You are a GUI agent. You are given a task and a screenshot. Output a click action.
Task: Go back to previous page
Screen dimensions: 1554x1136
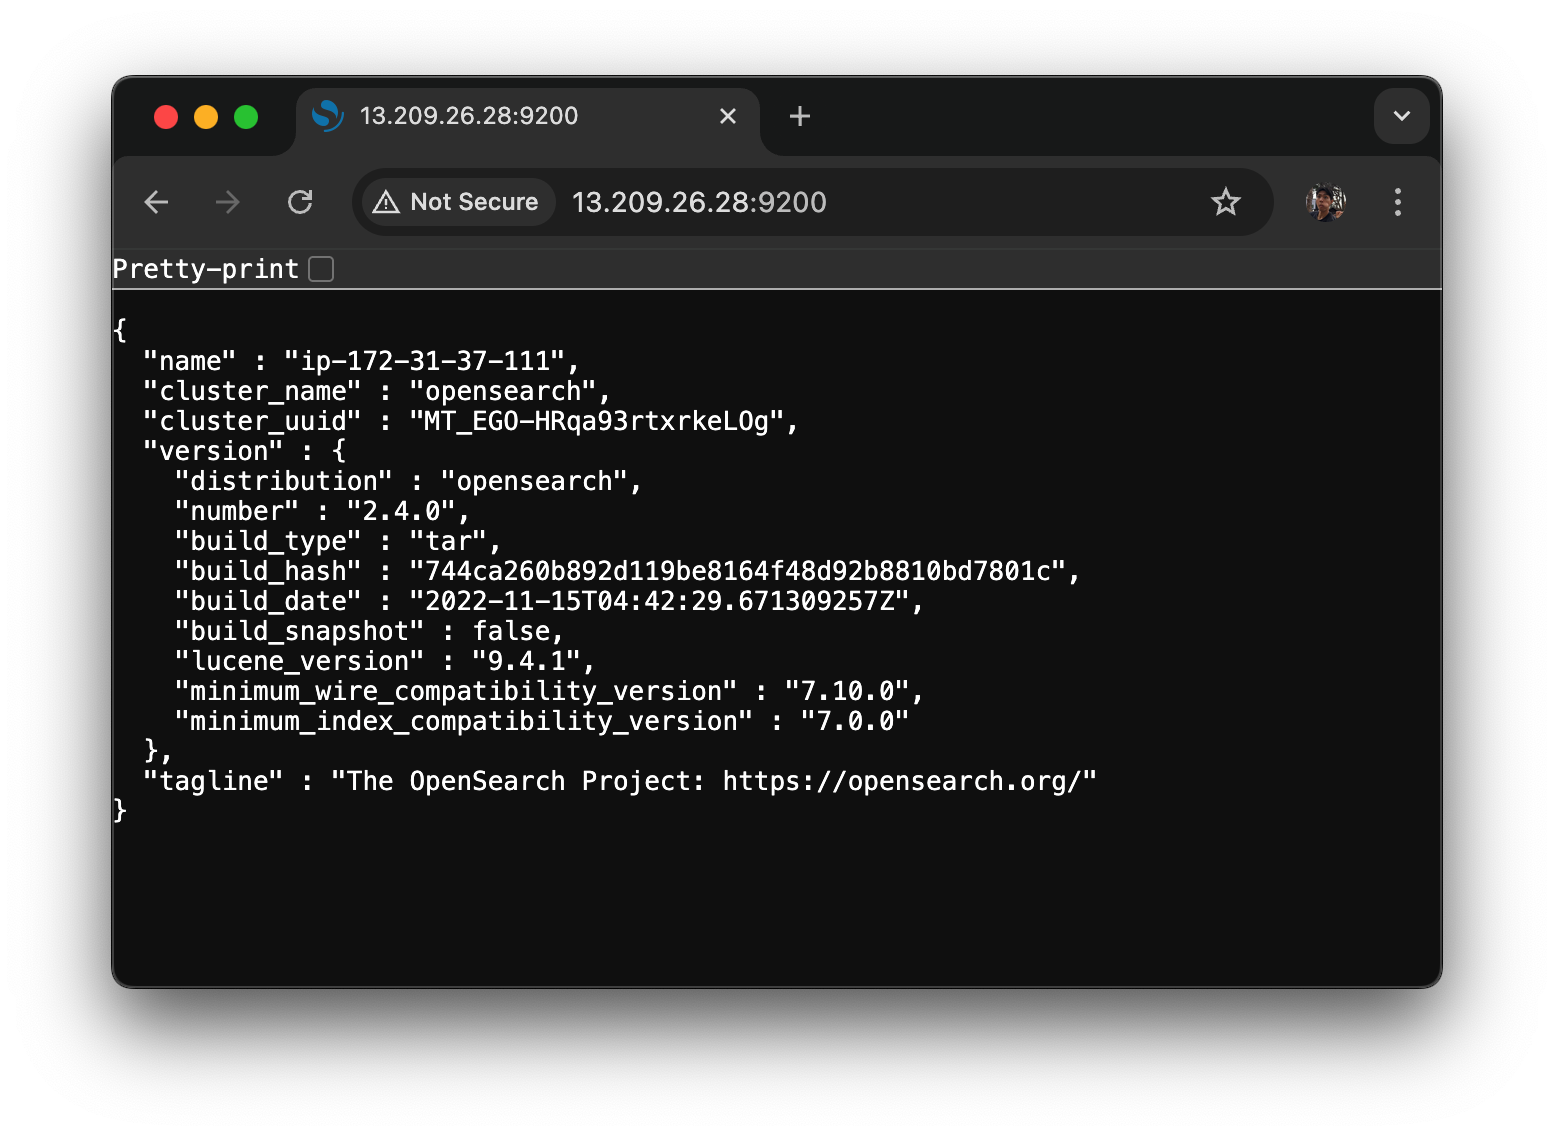coord(157,202)
